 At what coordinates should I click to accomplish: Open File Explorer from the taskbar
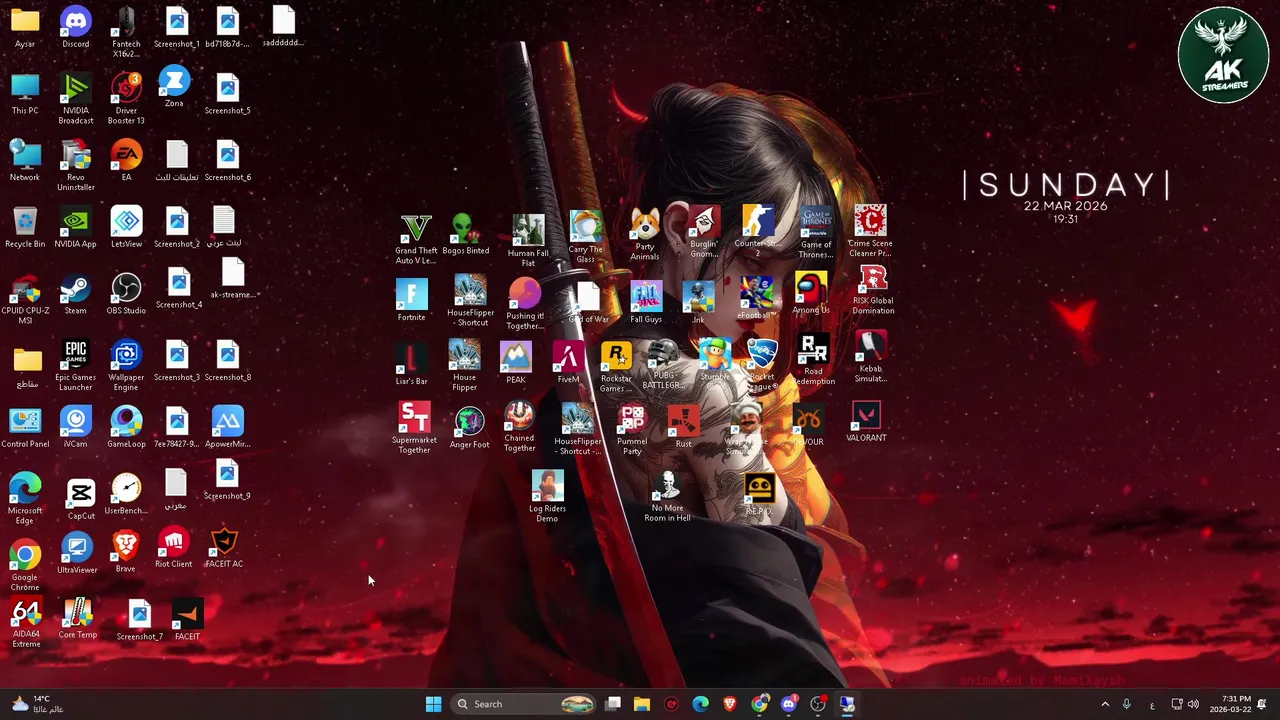point(642,704)
